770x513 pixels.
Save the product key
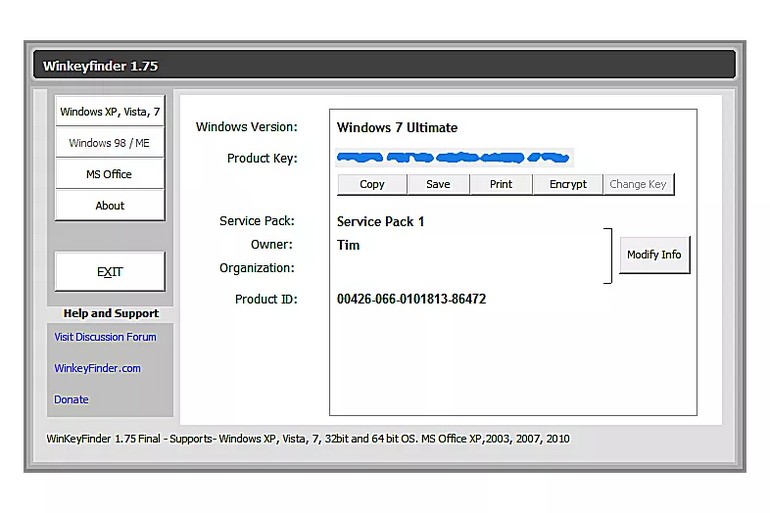(438, 184)
